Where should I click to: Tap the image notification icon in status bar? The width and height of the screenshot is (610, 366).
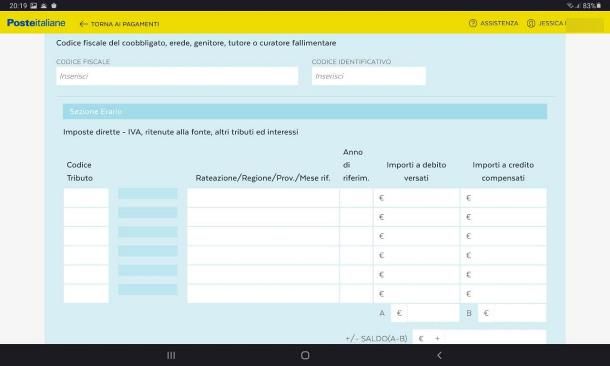(34, 5)
